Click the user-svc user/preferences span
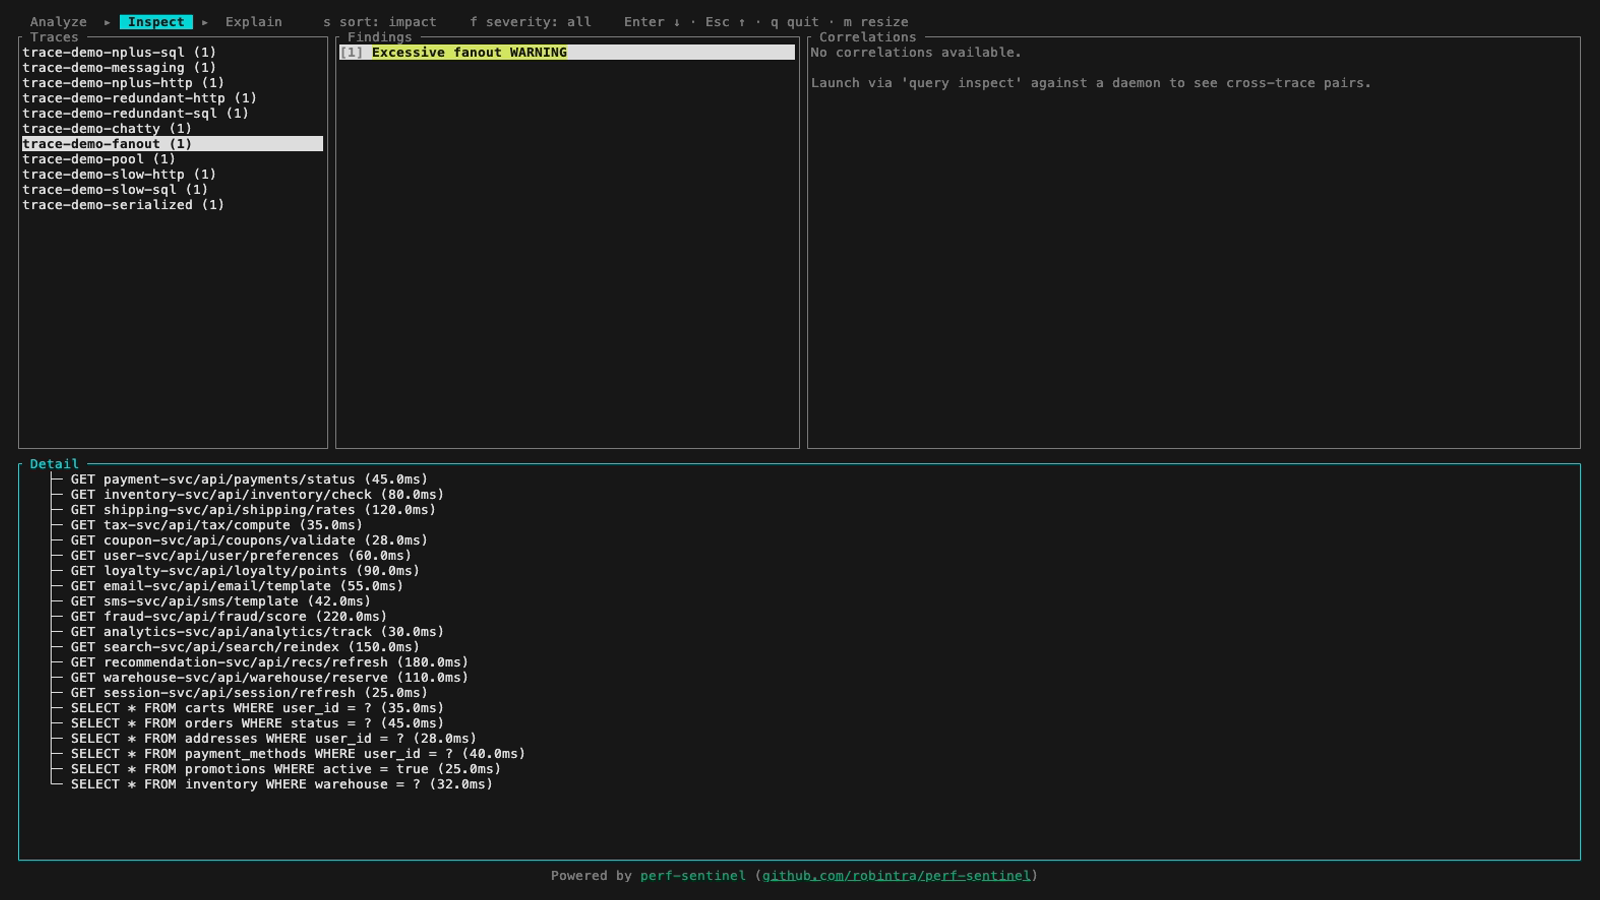 [241, 556]
